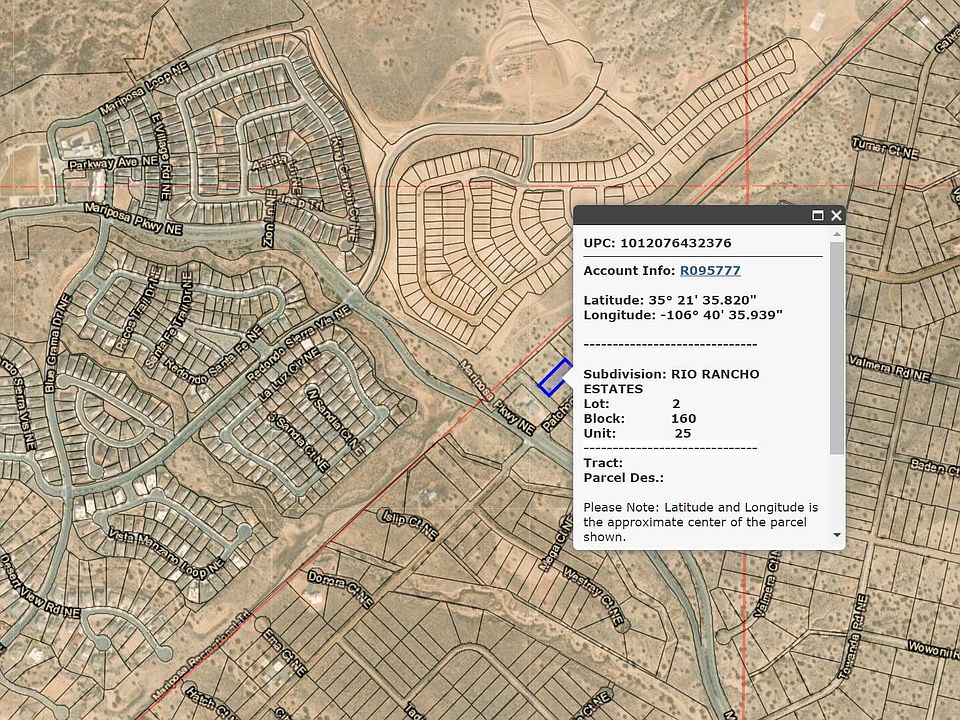
Task: Click the Erna Ct NE street label
Action: (285, 651)
